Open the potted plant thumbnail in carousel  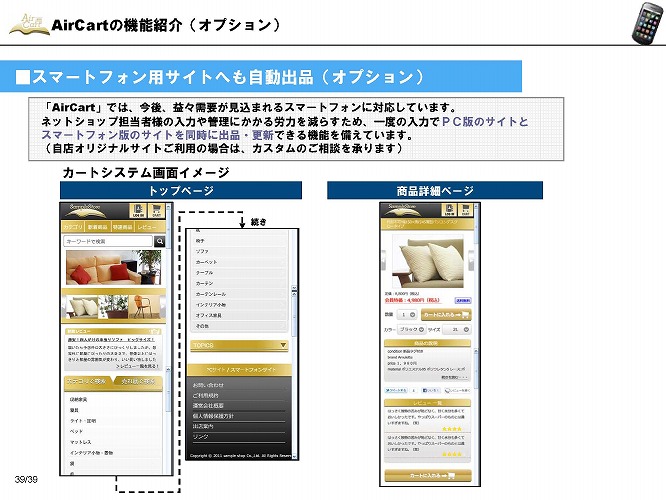113,306
